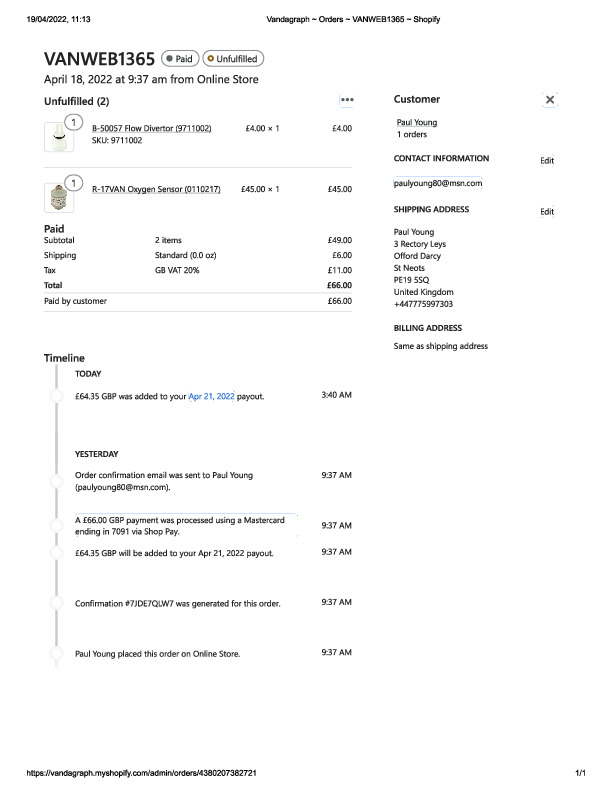Click quantity badge on Oxygen Sensor image
Image resolution: width=612 pixels, height=792 pixels.
click(73, 182)
